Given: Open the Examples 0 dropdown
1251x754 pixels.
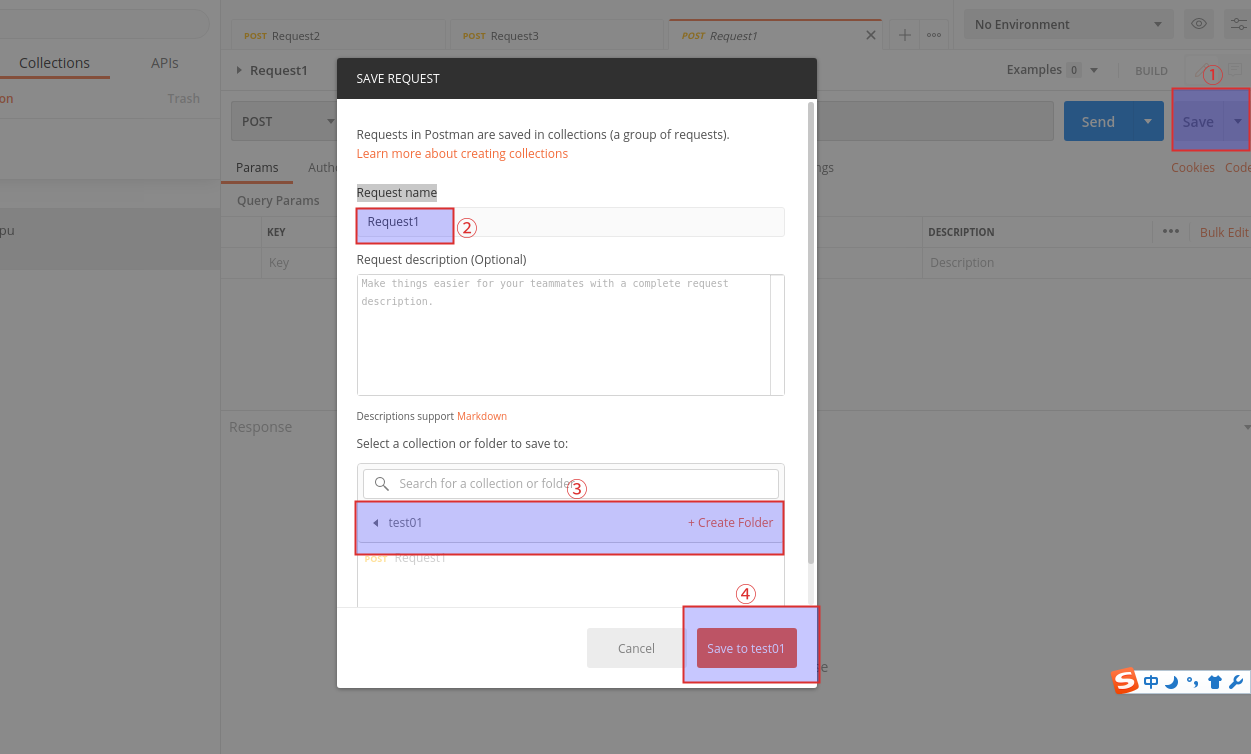Looking at the screenshot, I should tap(1053, 70).
